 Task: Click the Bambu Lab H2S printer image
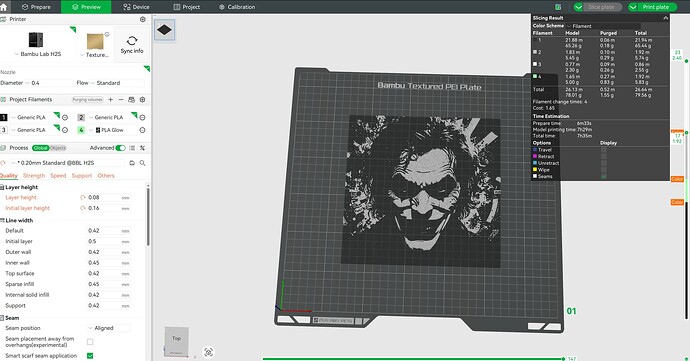(x=36, y=40)
